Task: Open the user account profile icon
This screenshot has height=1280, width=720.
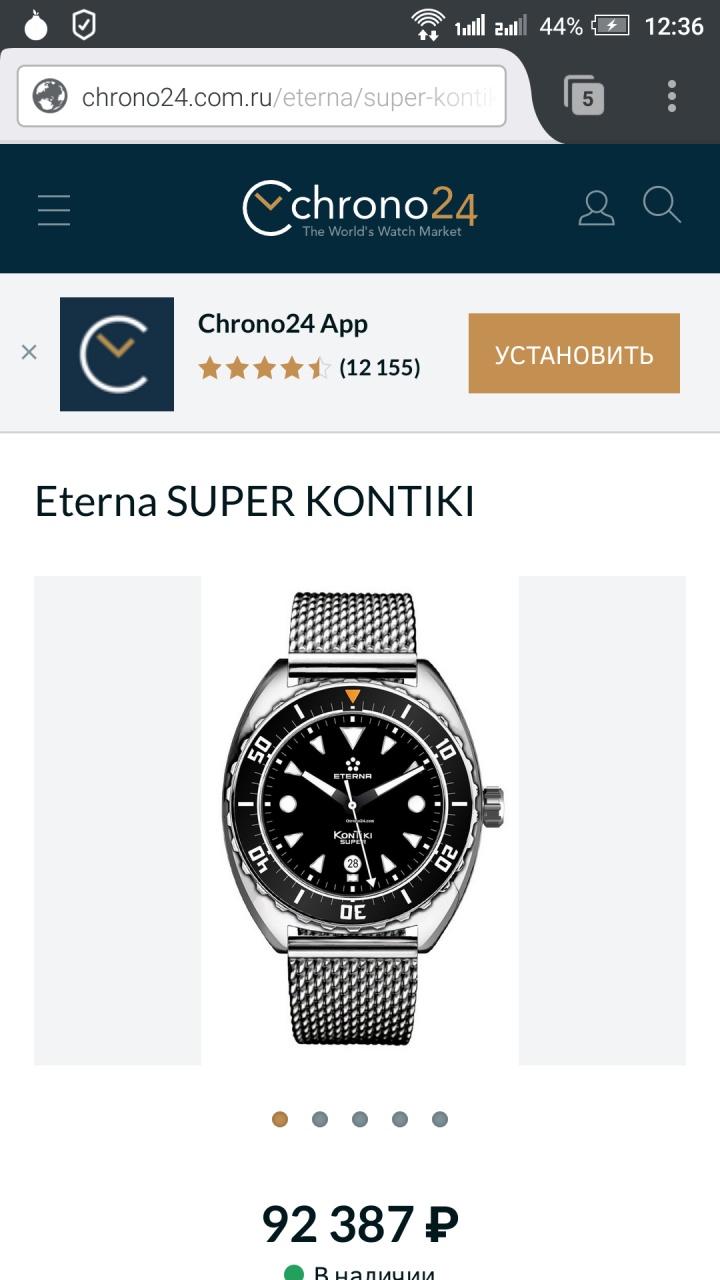Action: 597,208
